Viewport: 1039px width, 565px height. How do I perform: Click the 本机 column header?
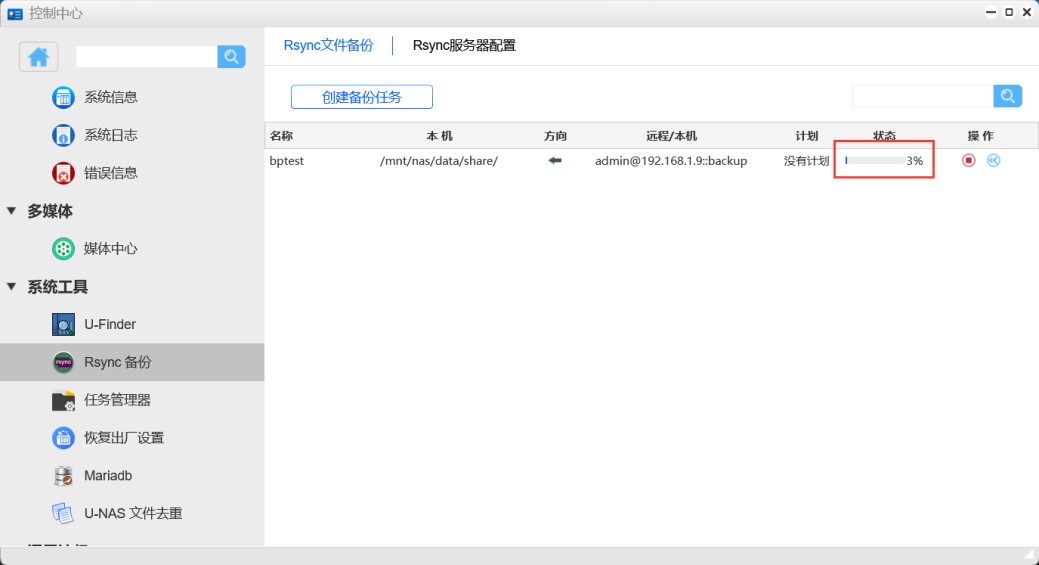[x=439, y=136]
